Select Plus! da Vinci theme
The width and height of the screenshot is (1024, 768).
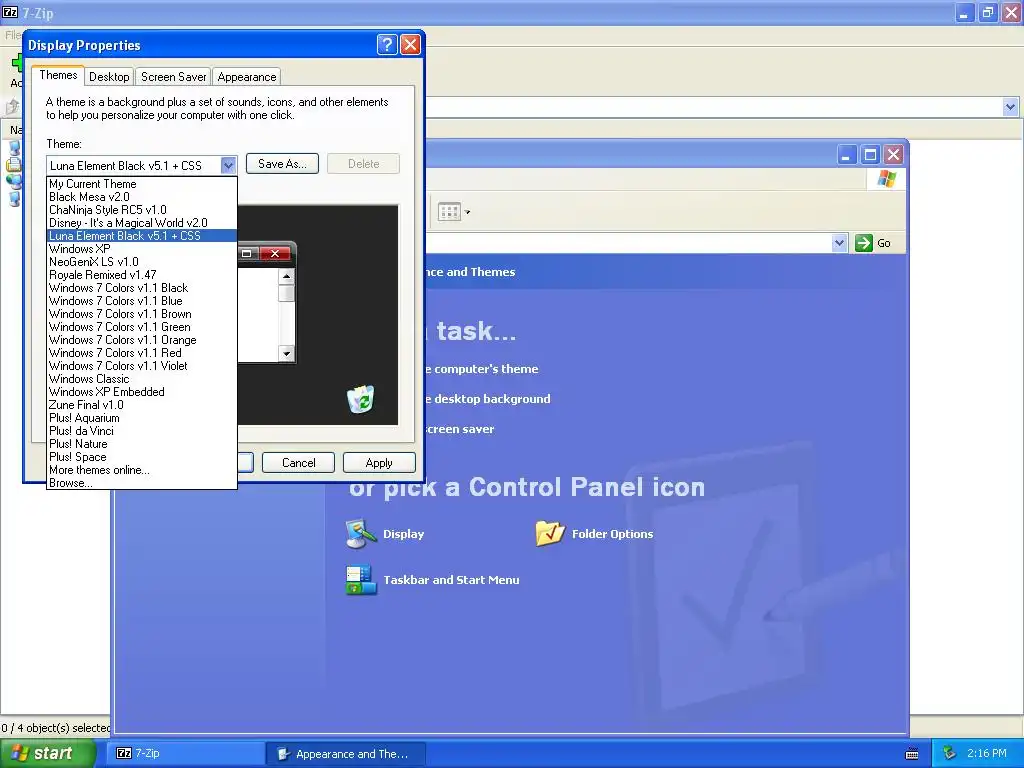142,431
